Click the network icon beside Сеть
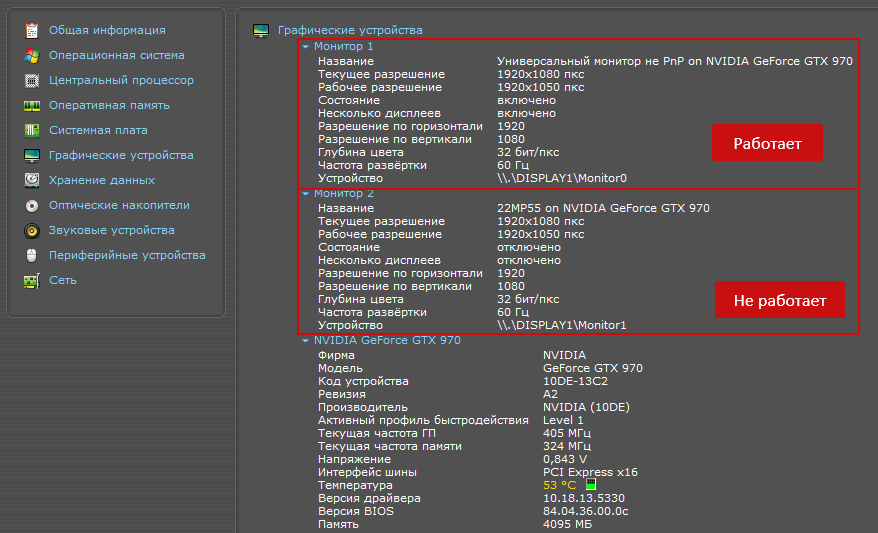Viewport: 878px width, 533px height. (31, 280)
